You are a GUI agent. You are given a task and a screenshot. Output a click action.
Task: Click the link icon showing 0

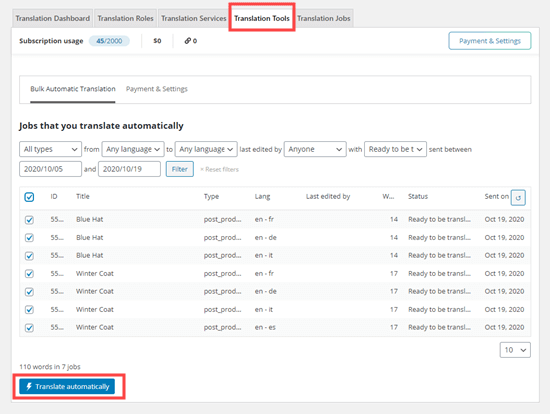pos(190,41)
